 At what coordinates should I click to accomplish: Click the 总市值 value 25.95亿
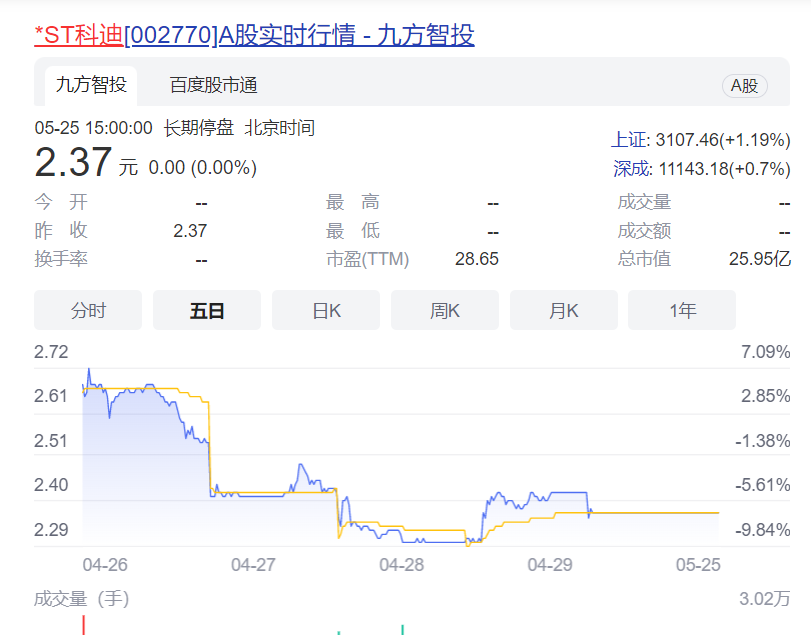tap(759, 259)
